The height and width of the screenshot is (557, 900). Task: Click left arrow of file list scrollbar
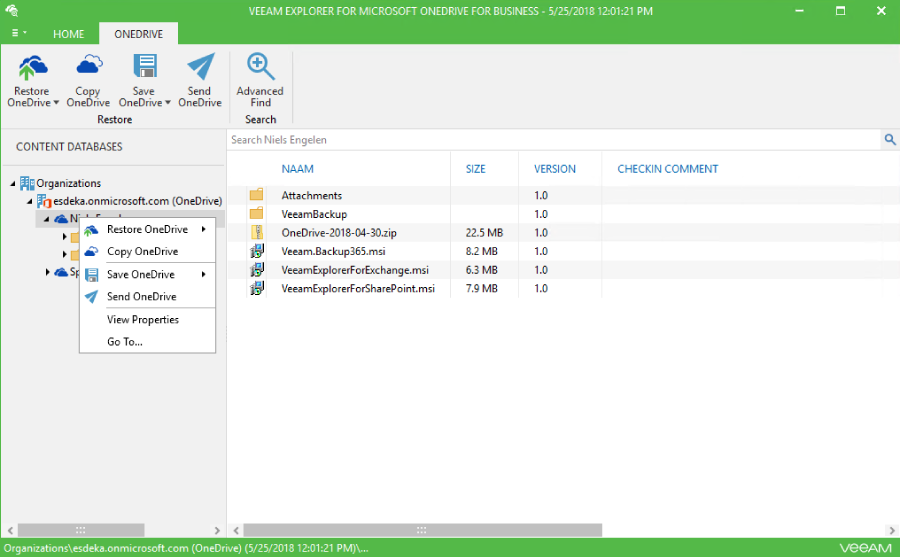[x=235, y=530]
